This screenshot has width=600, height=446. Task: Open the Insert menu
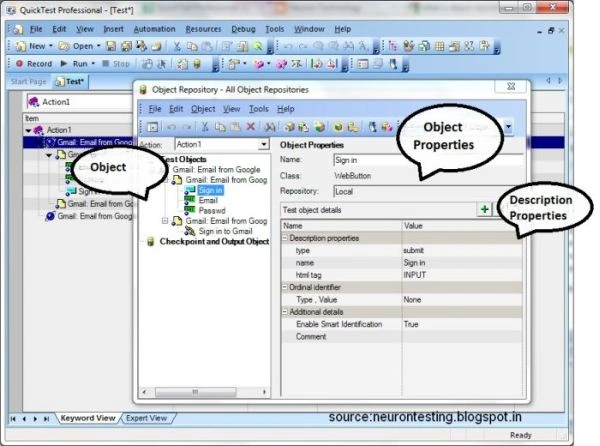pos(113,29)
